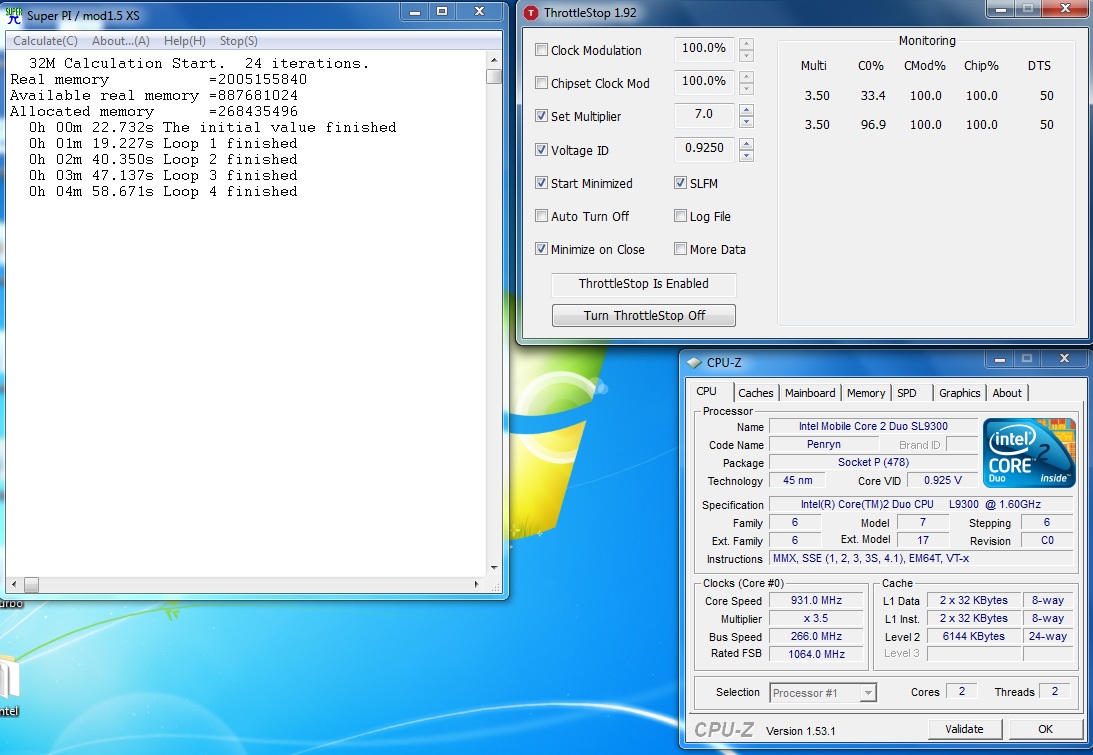1093x755 pixels.
Task: Raise the Set Multiplier value
Action: 746,110
